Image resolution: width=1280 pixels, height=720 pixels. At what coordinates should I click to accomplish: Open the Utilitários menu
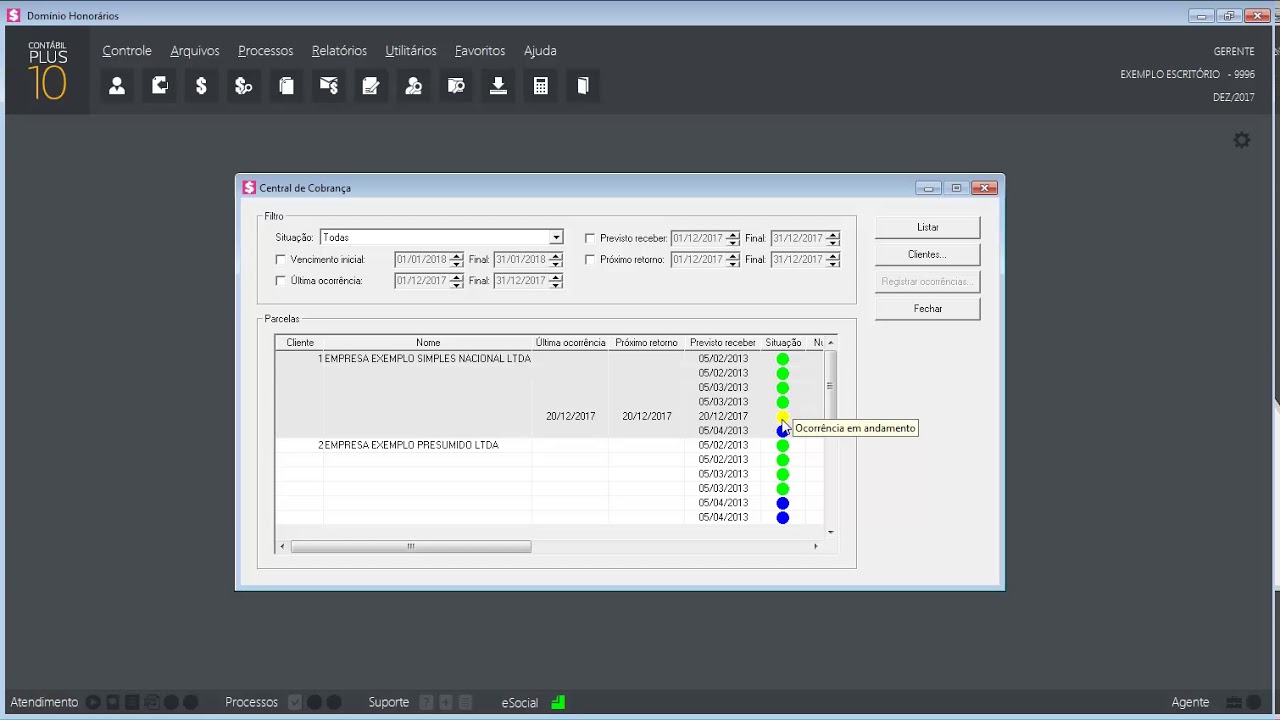point(411,51)
